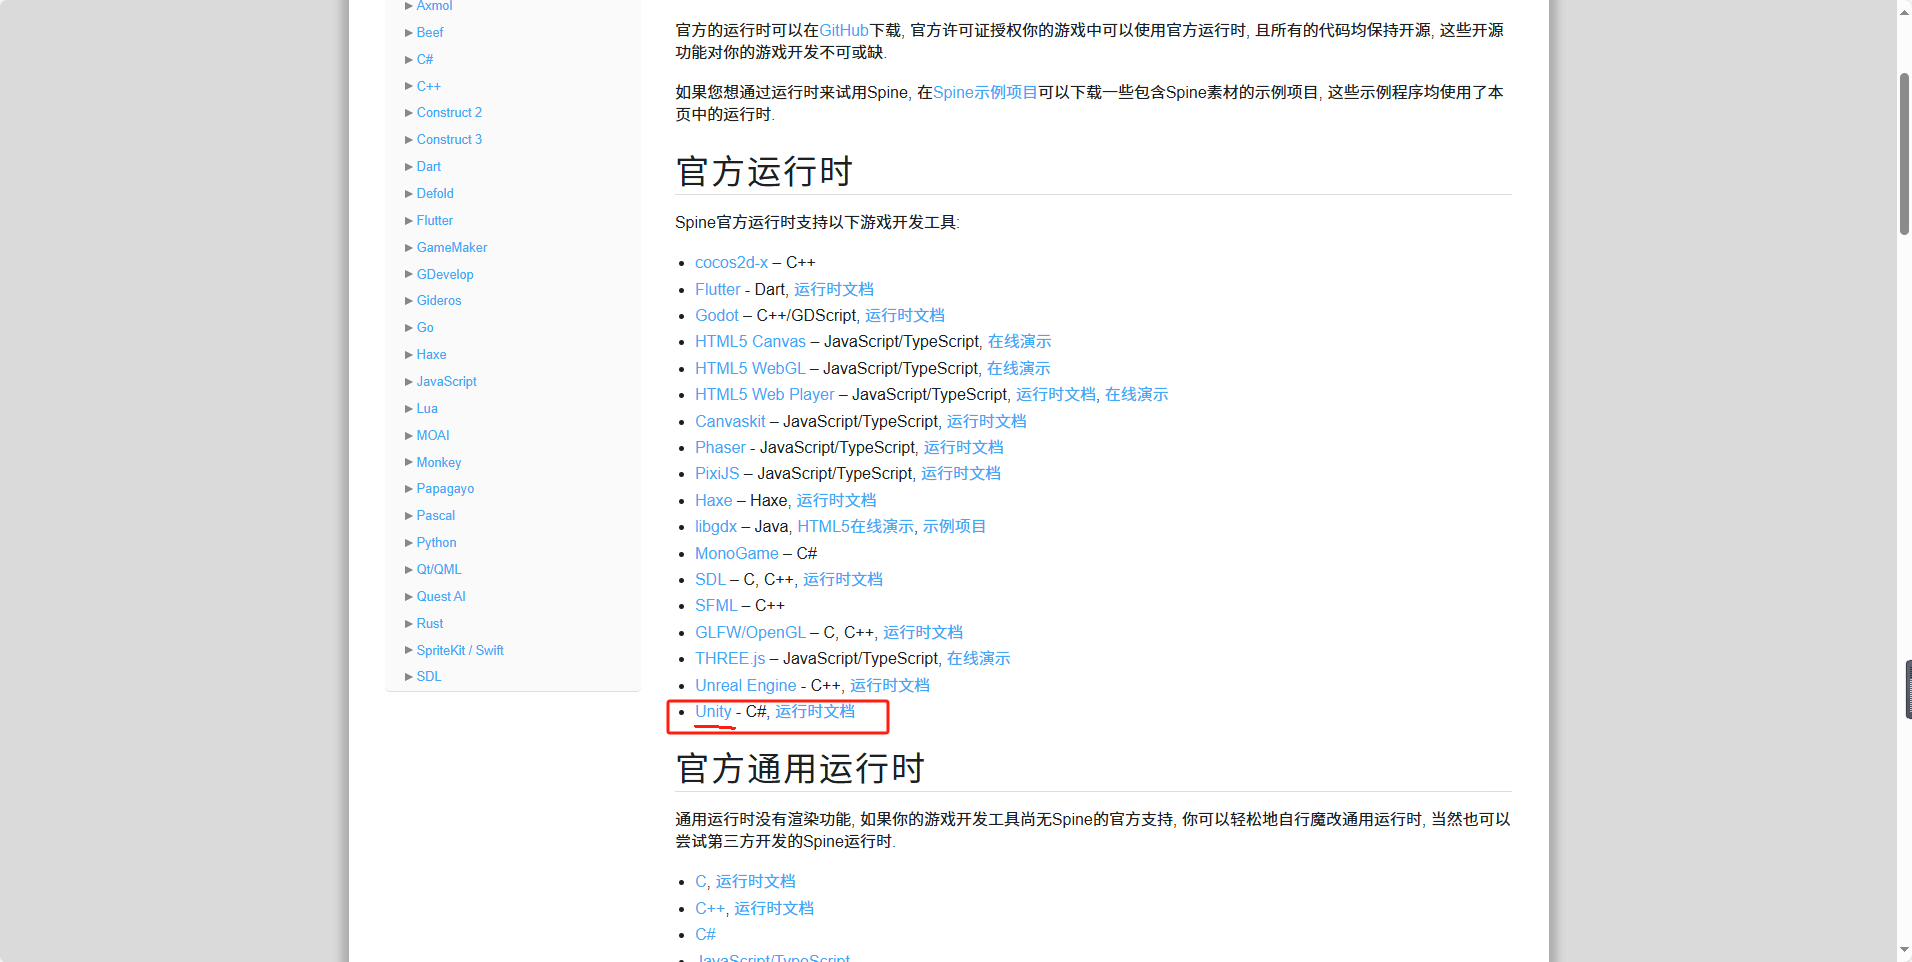Open the SpriteKit / Swift sidebar item
1912x962 pixels.
(x=460, y=650)
